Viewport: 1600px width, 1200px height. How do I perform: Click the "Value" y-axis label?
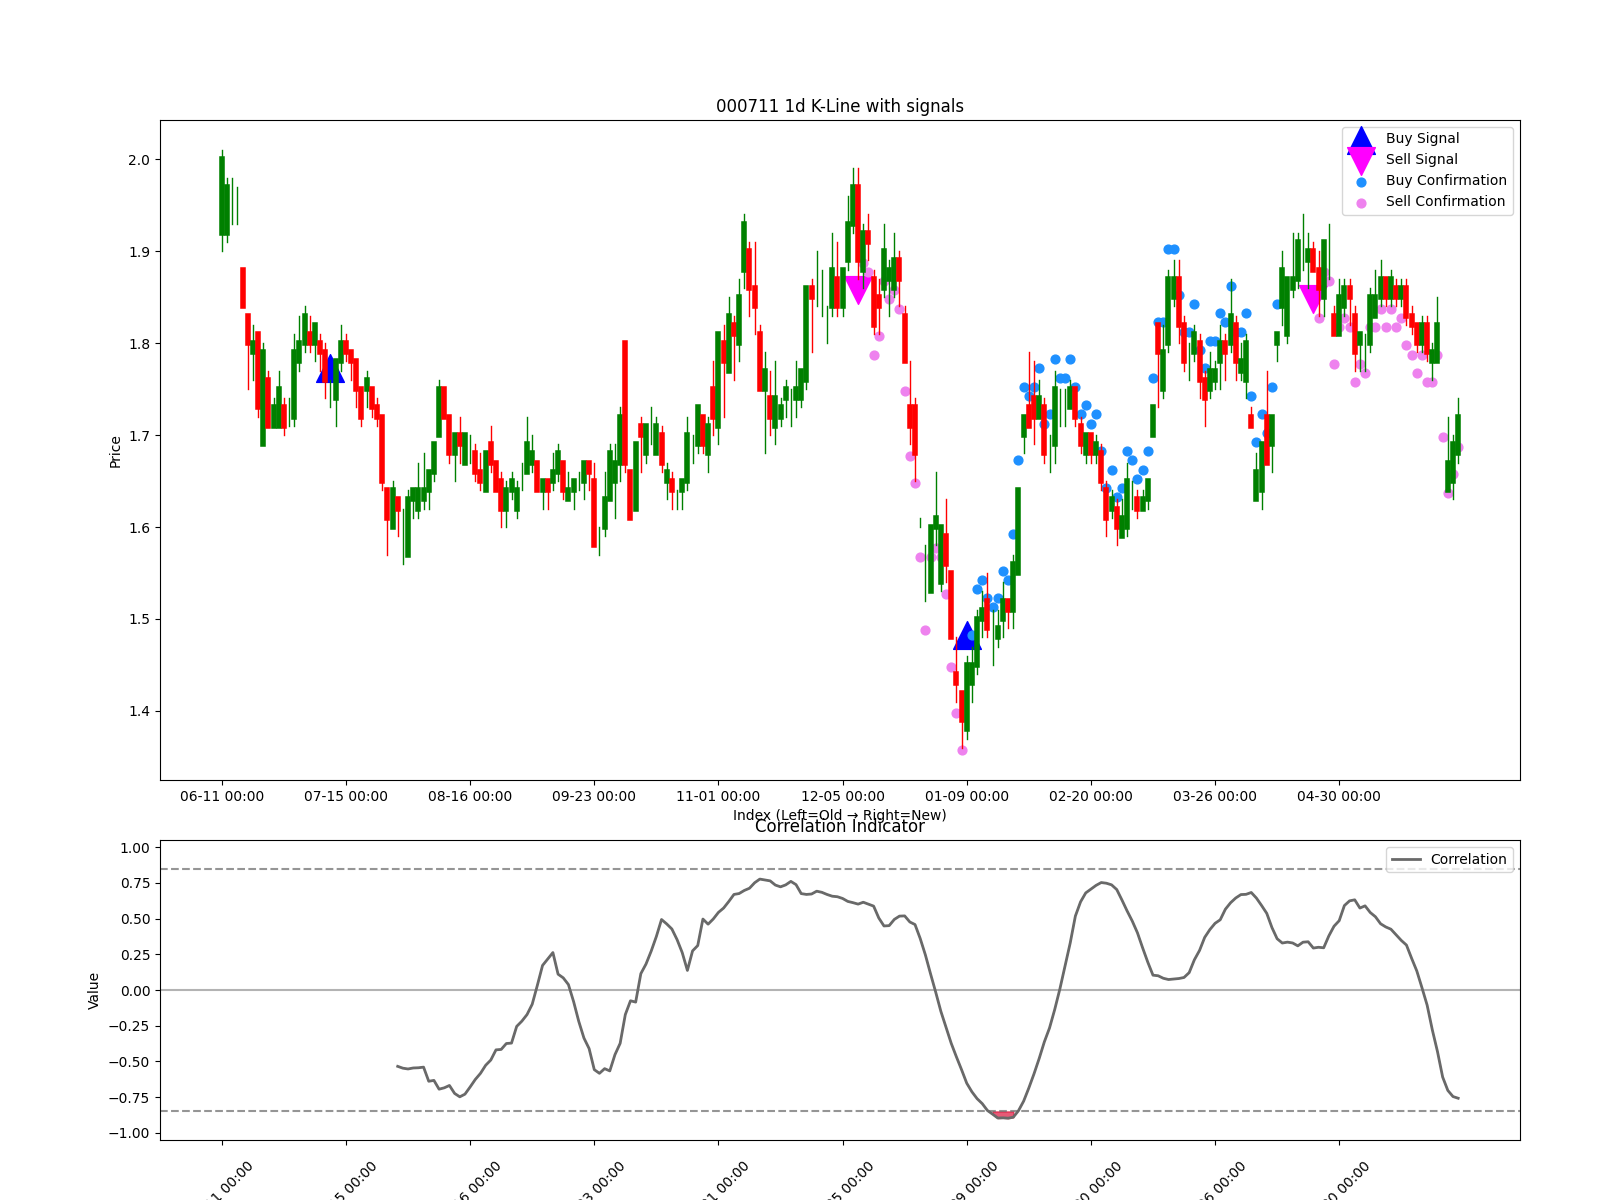point(93,990)
